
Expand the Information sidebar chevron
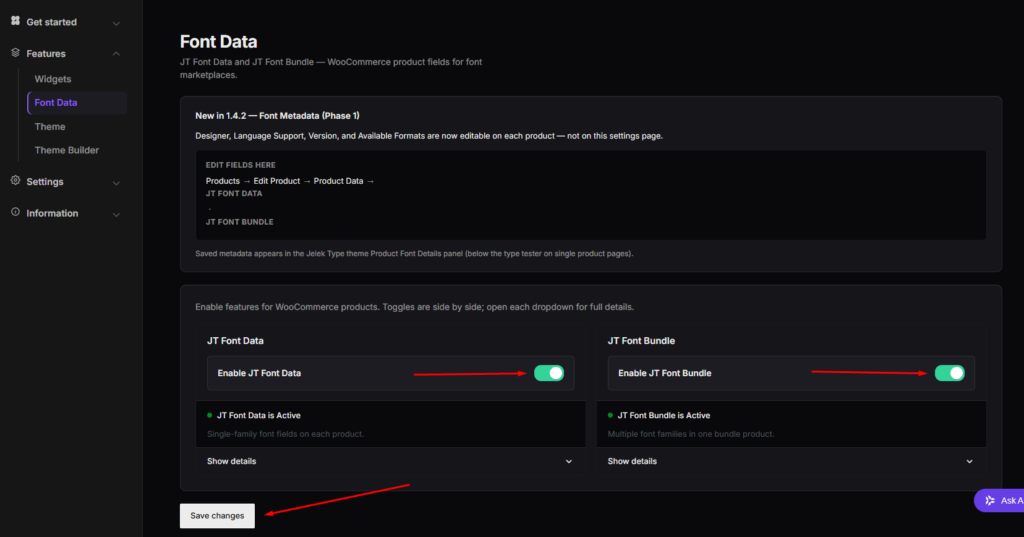coord(116,214)
